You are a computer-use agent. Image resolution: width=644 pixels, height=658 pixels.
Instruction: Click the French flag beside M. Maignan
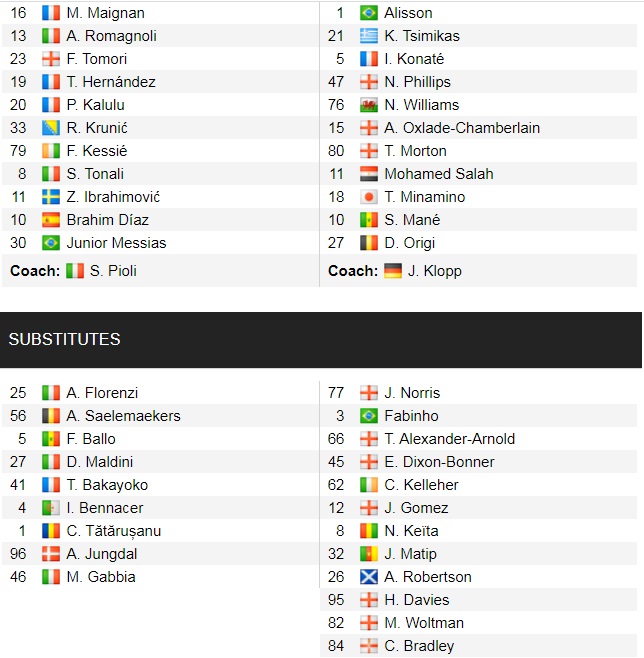pyautogui.click(x=51, y=13)
